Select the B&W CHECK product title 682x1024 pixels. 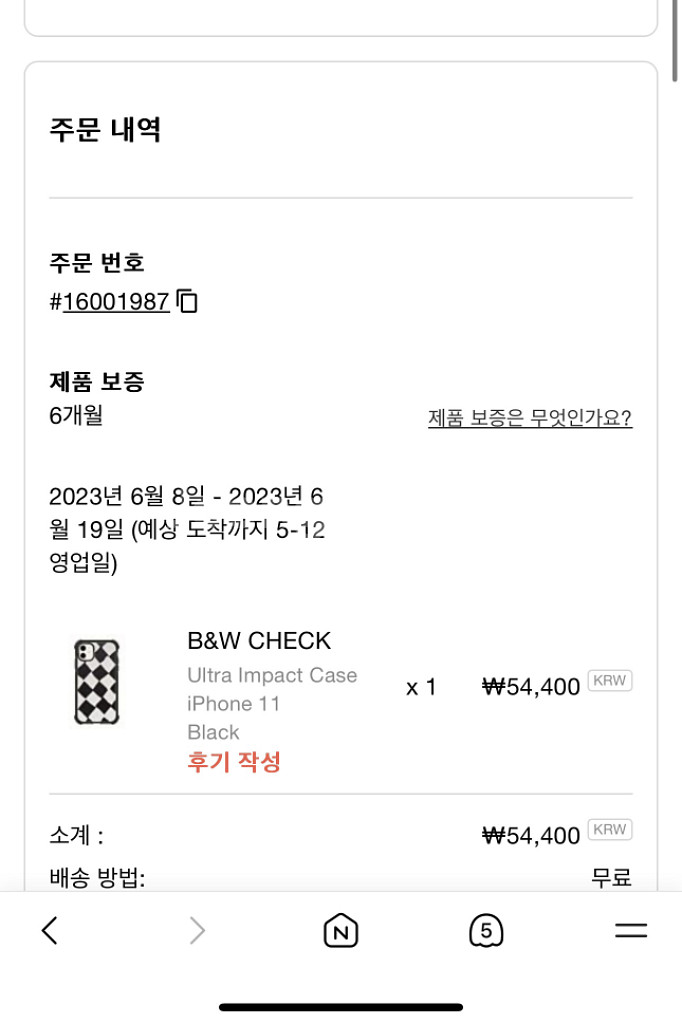click(259, 641)
